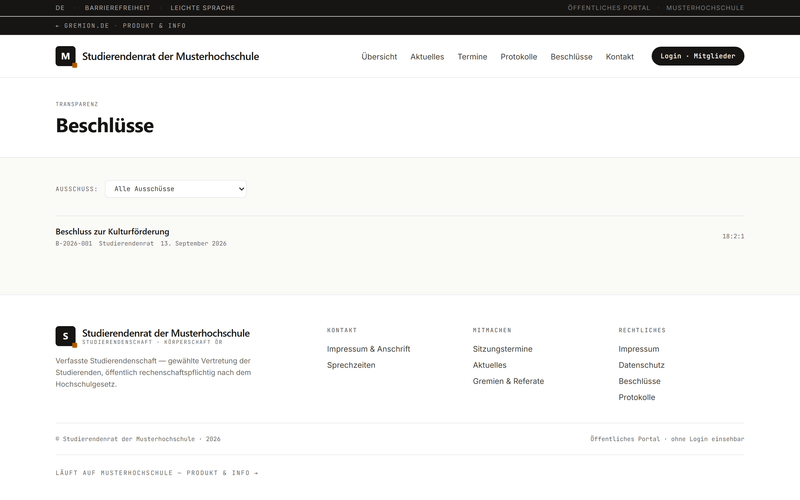Click Läuft auf Musterhochschule Produkt & Info link
The height and width of the screenshot is (500, 800).
pyautogui.click(x=157, y=473)
